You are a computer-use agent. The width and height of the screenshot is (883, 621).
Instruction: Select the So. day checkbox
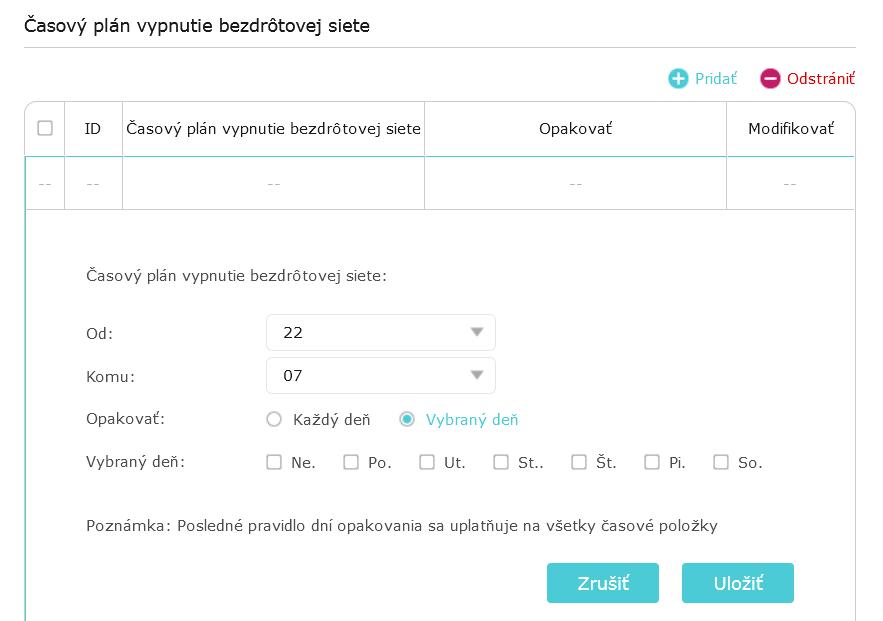click(721, 462)
